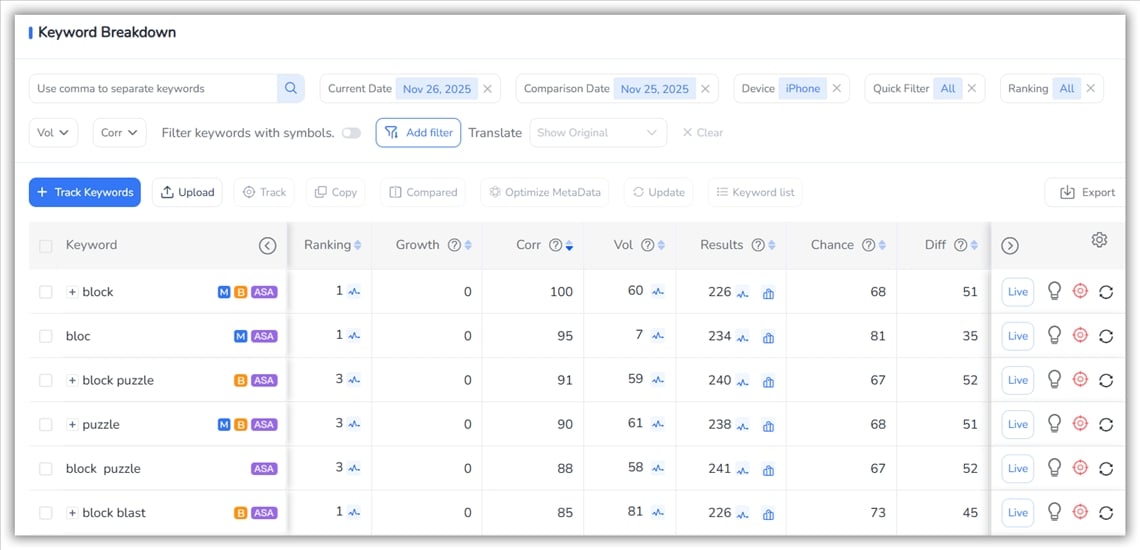
Task: Open Show Original translate dropdown
Action: (597, 133)
